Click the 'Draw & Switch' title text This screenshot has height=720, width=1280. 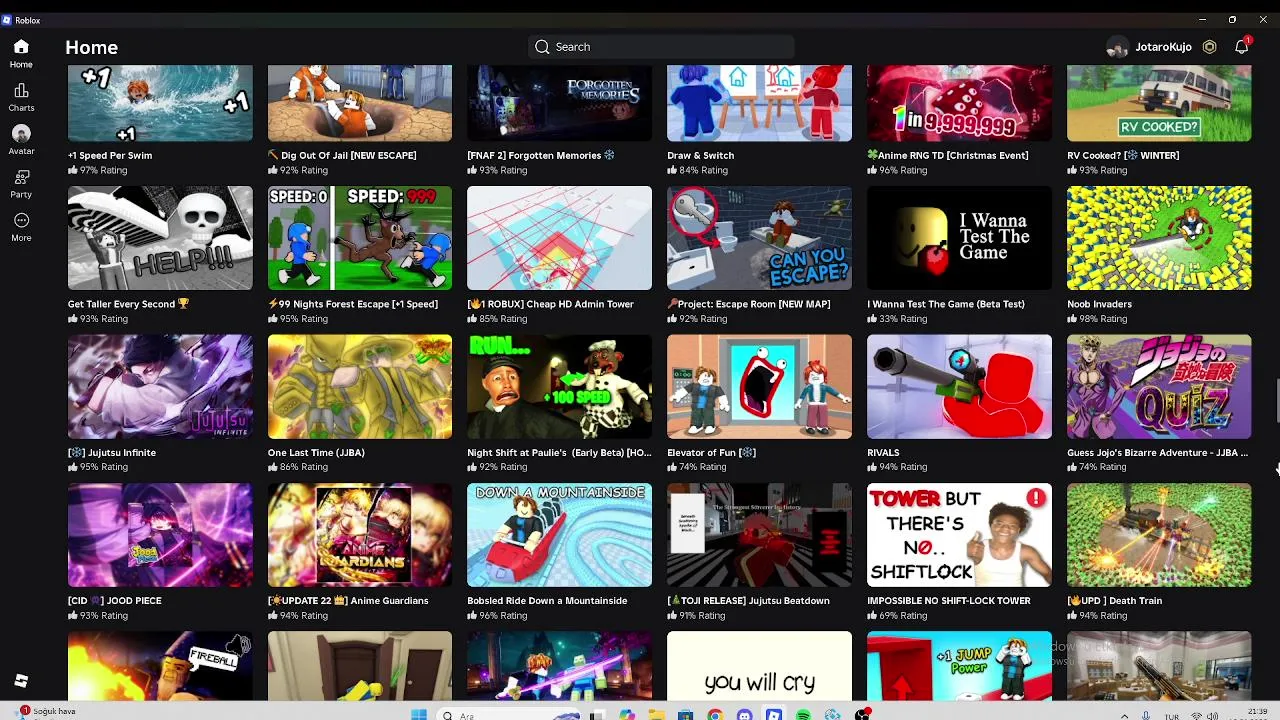point(700,156)
